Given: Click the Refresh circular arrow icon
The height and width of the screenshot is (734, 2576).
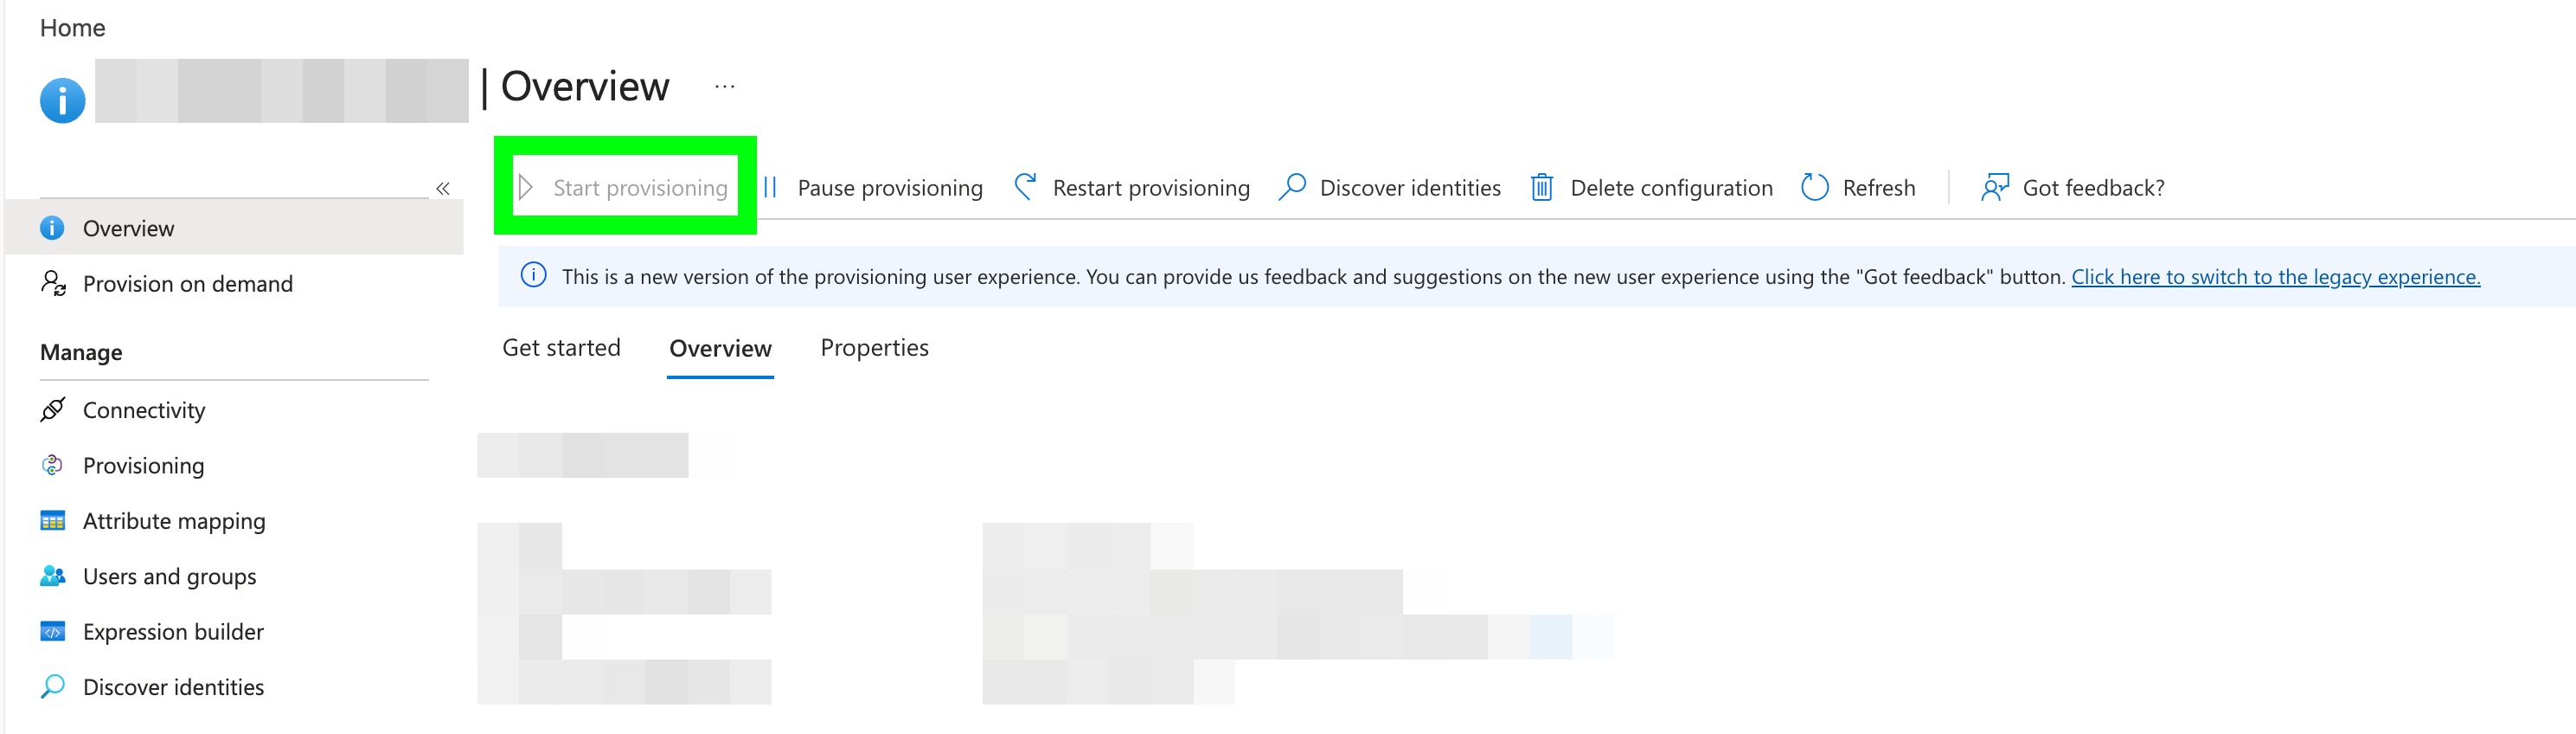Looking at the screenshot, I should [x=1814, y=187].
